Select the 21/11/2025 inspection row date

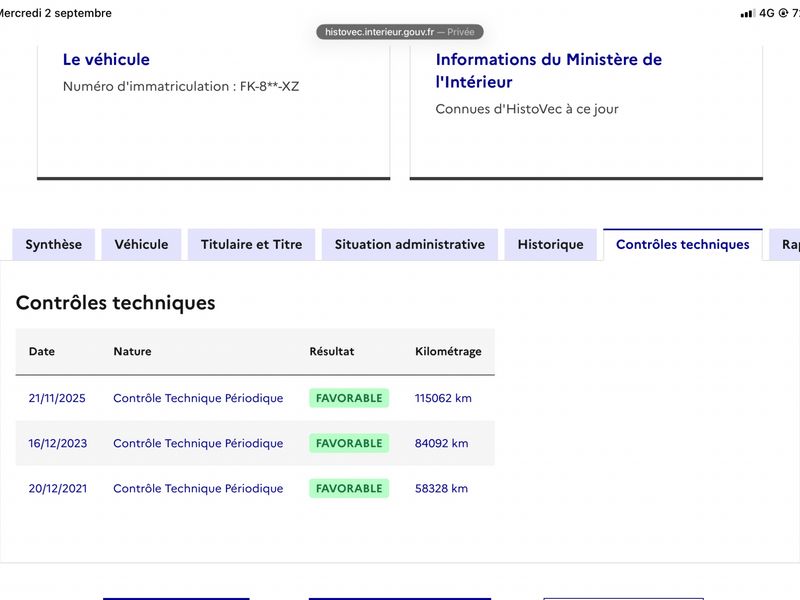coord(57,398)
